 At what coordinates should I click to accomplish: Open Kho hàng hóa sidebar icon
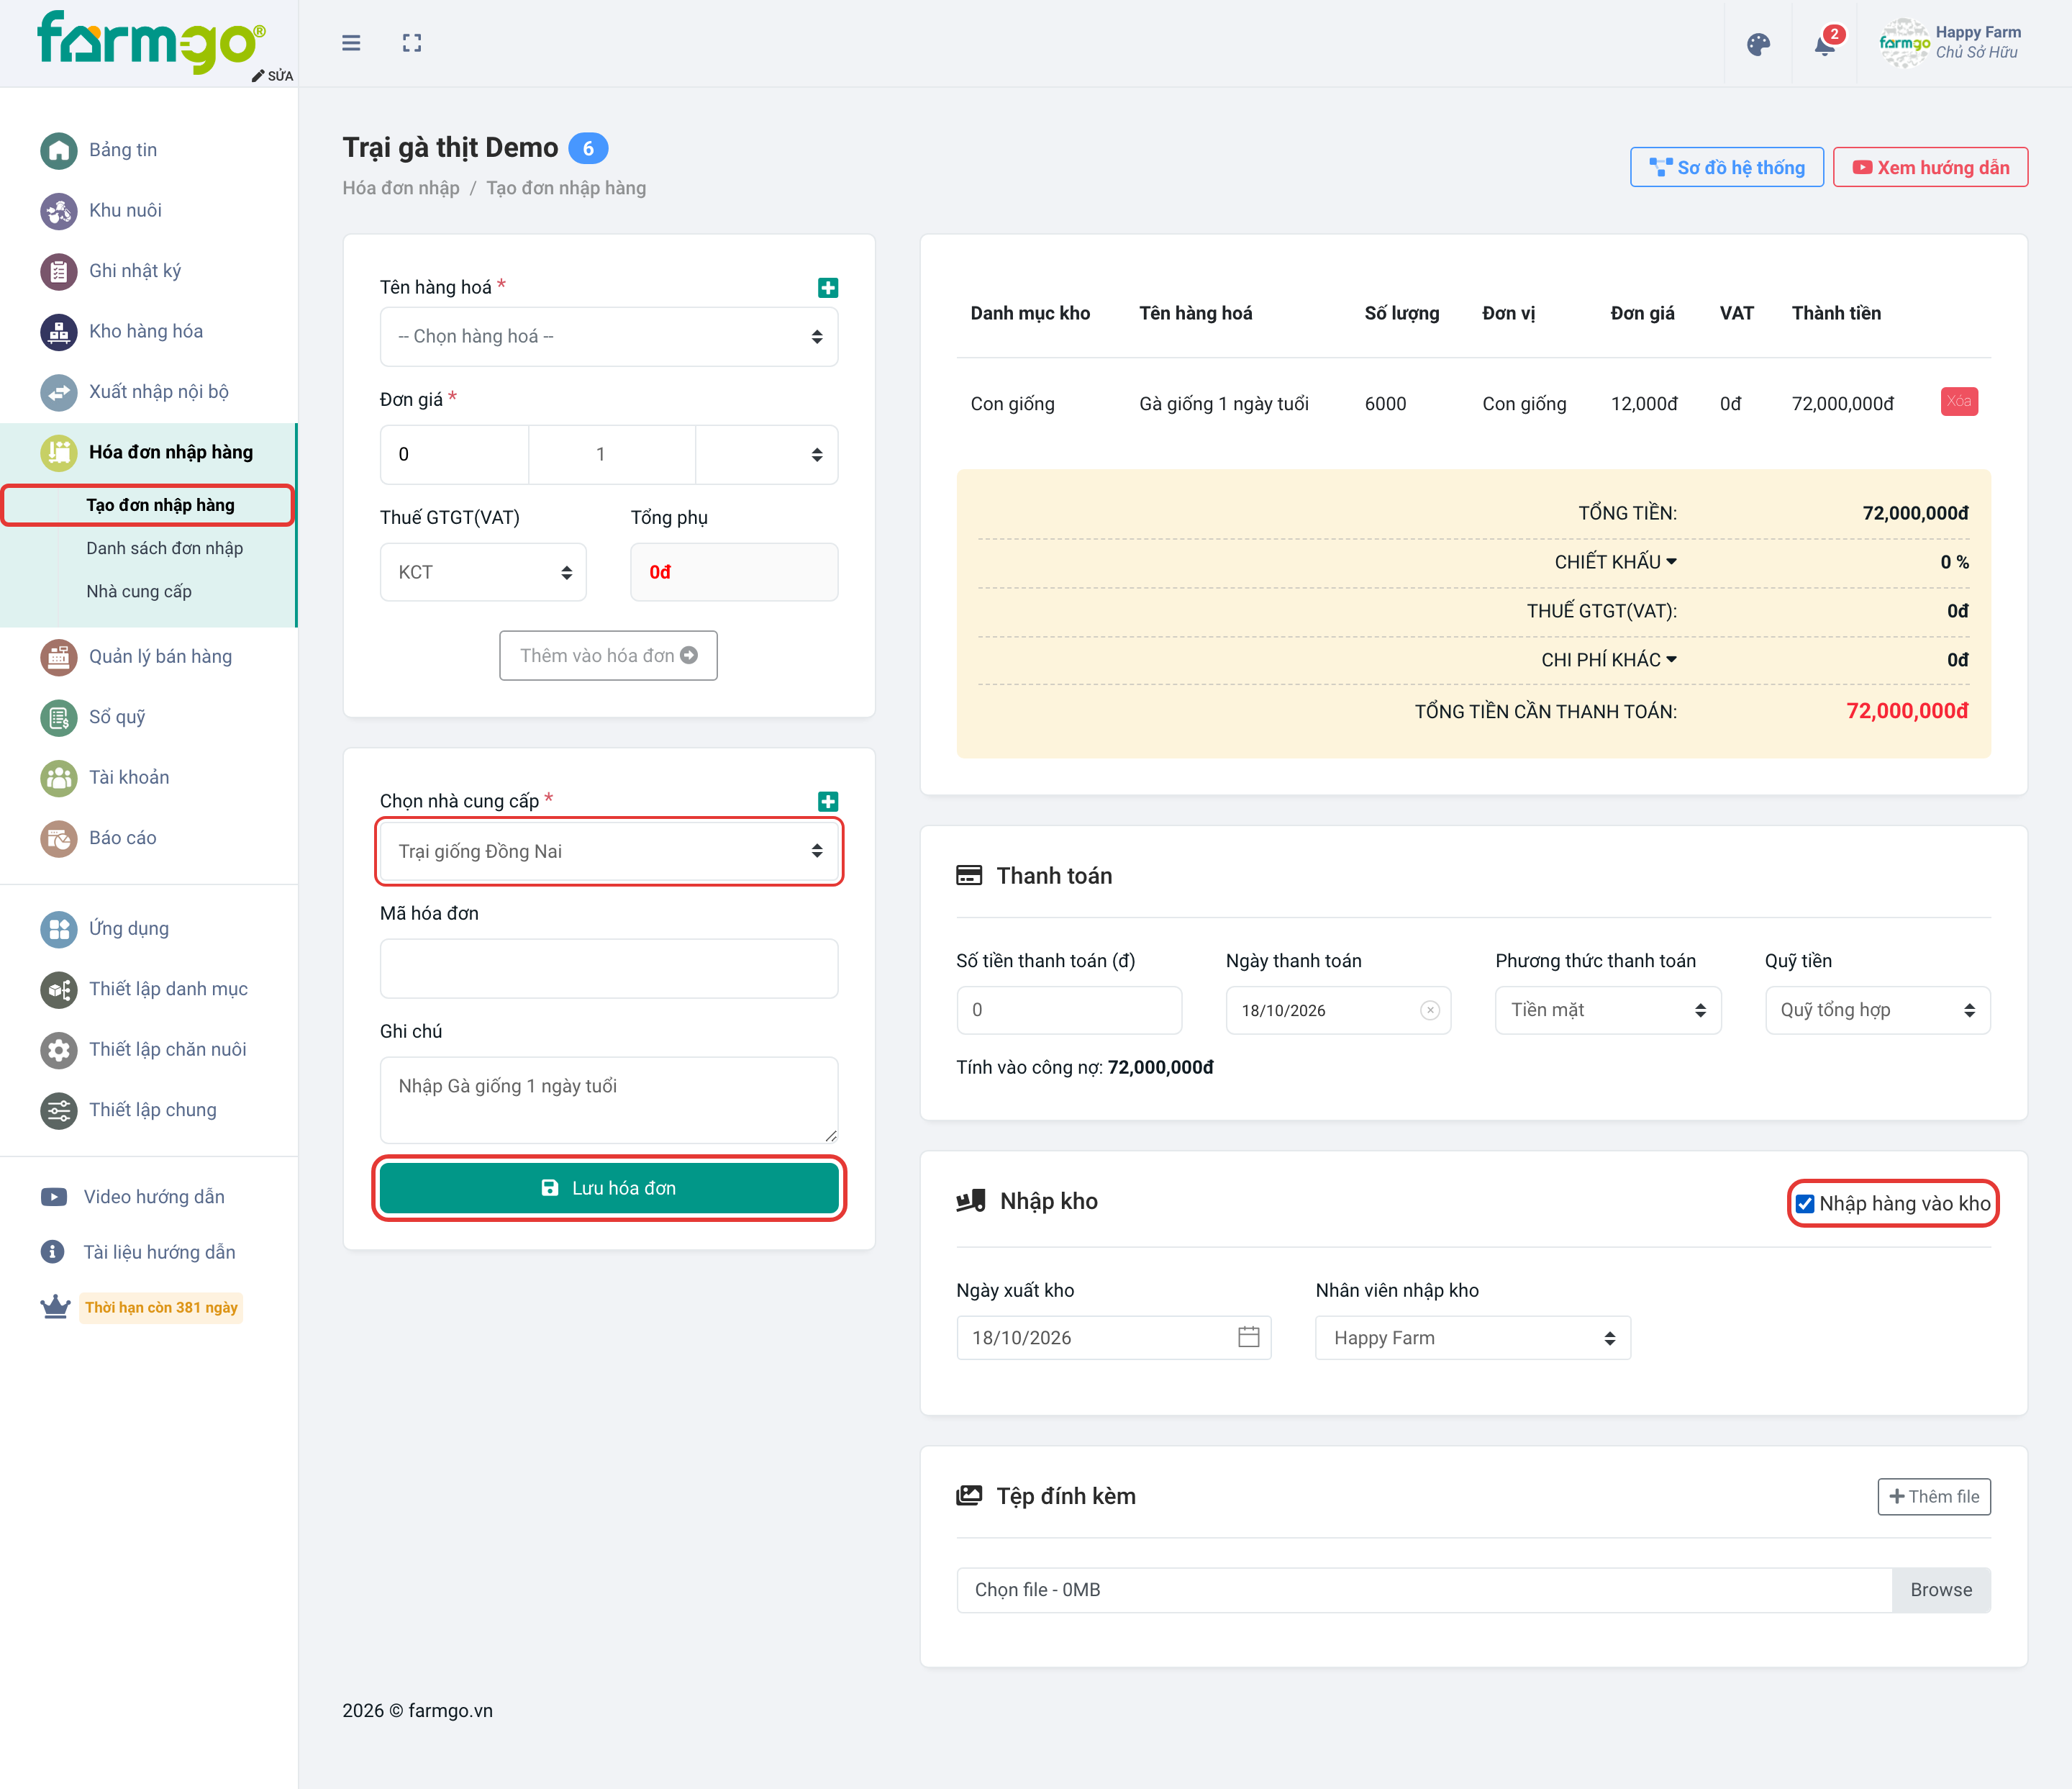click(59, 332)
